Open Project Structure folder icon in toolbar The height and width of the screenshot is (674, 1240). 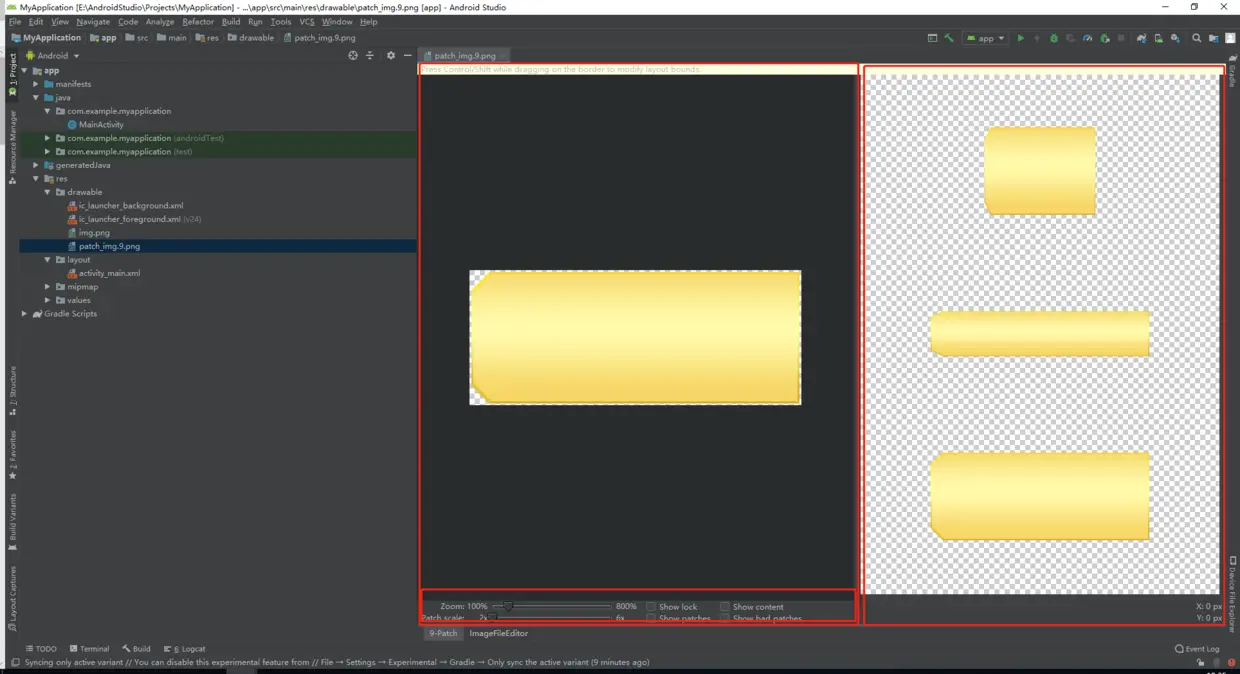[x=1214, y=38]
